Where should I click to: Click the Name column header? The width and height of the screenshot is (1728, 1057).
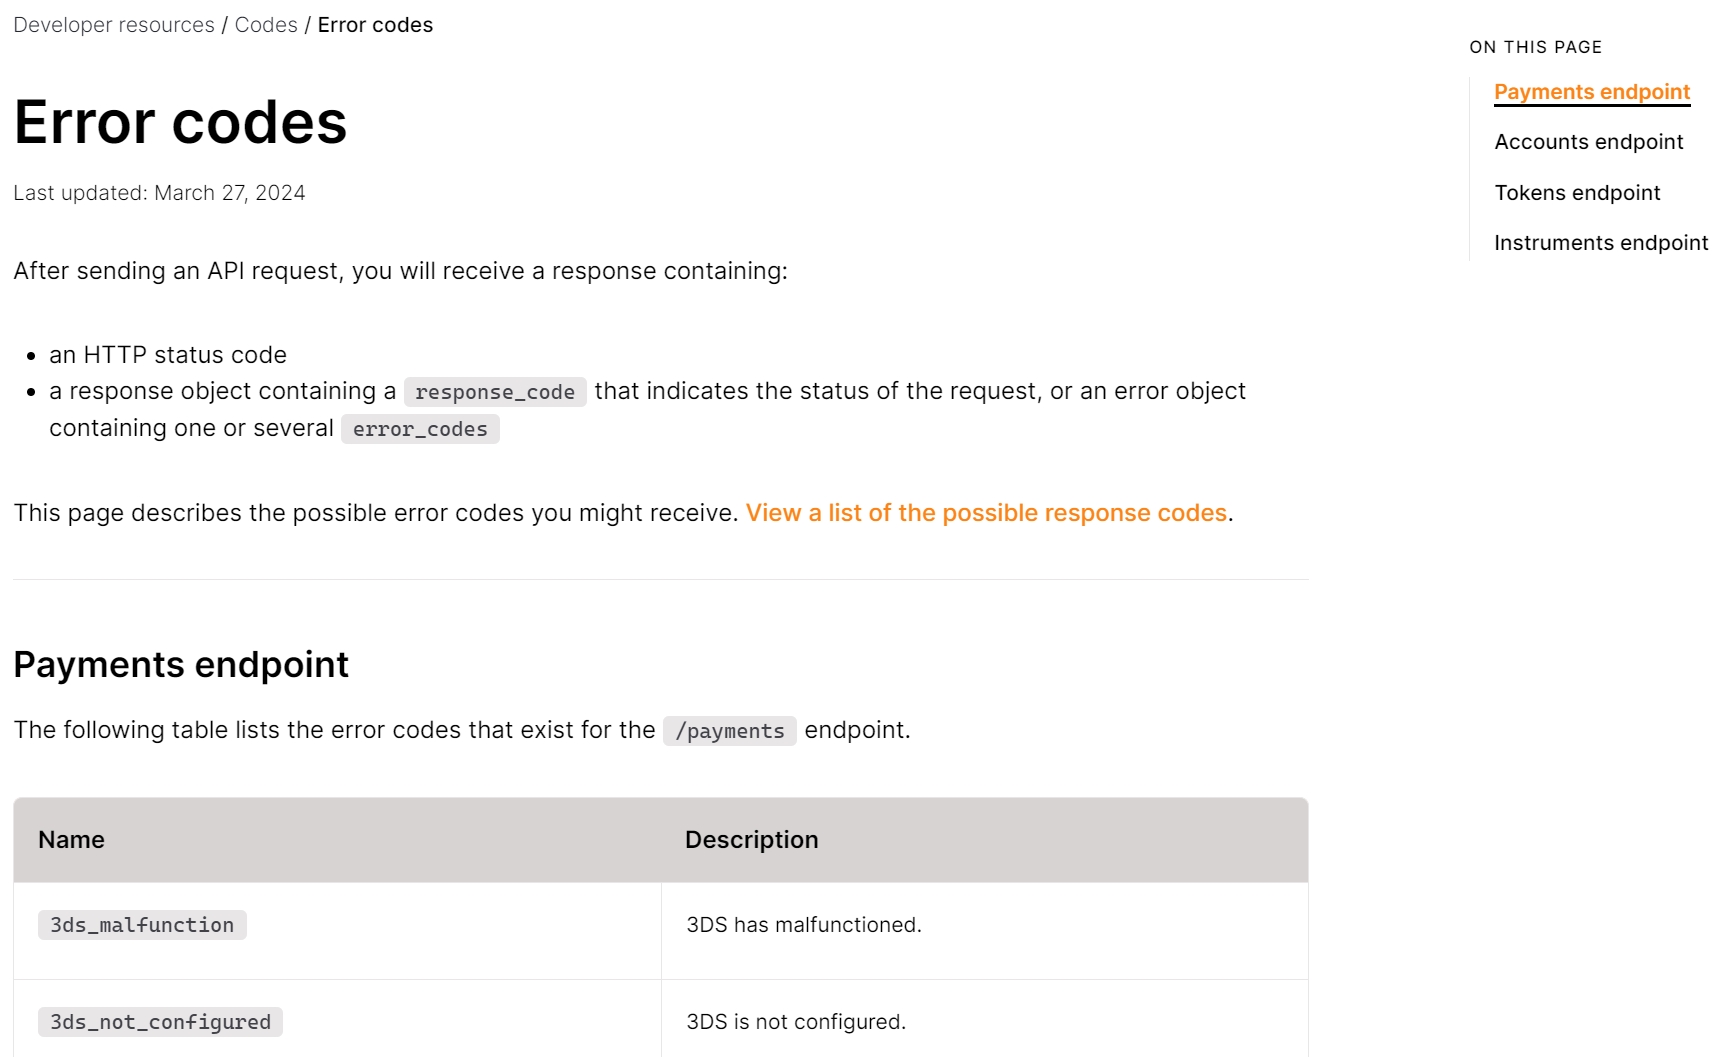(x=71, y=840)
